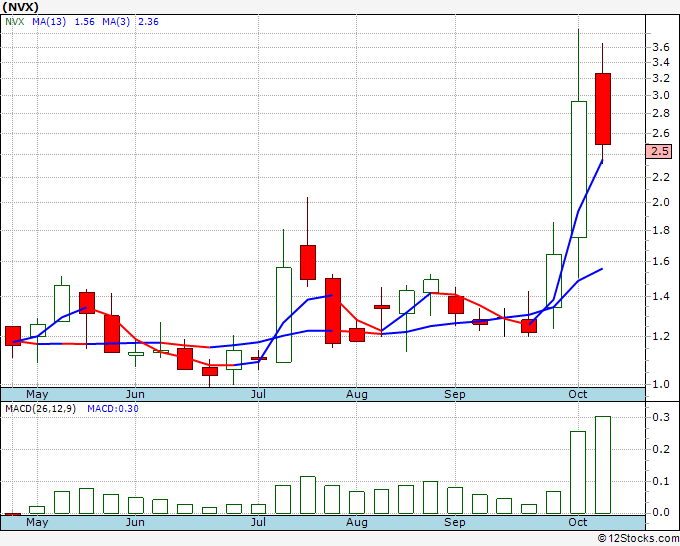Click the Sep label on the MACD axis
Screen dimensions: 680x546
(455, 522)
